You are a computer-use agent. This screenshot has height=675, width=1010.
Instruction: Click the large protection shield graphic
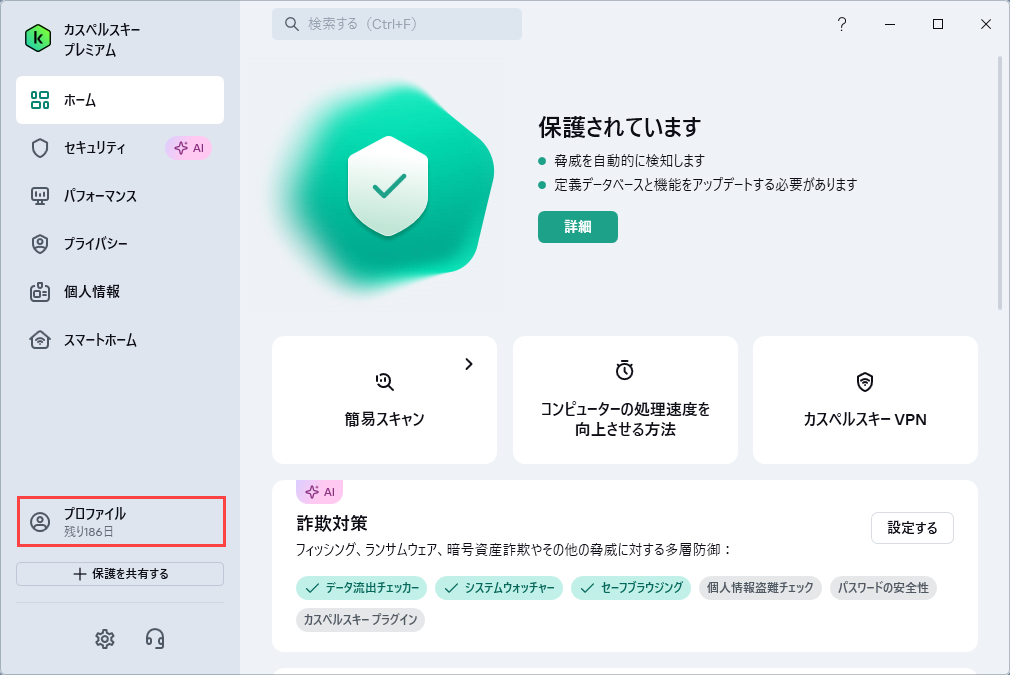pos(388,185)
